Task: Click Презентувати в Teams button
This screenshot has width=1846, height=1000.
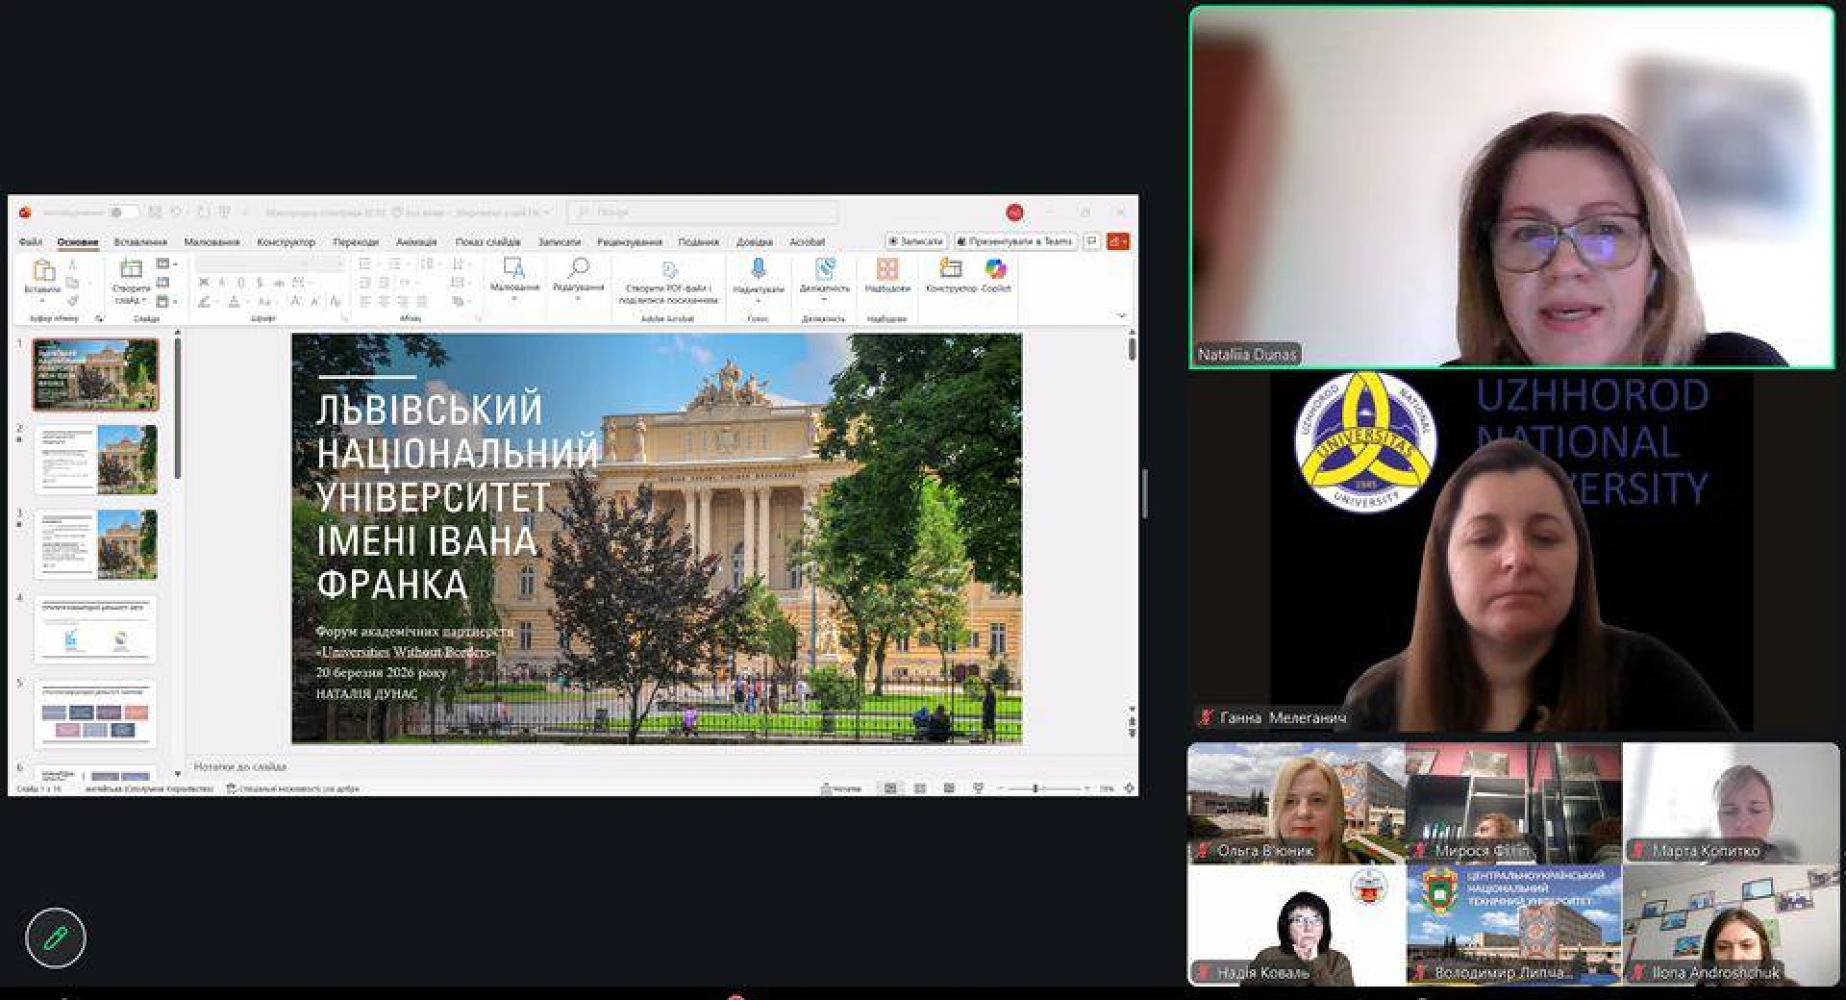Action: (x=1014, y=241)
